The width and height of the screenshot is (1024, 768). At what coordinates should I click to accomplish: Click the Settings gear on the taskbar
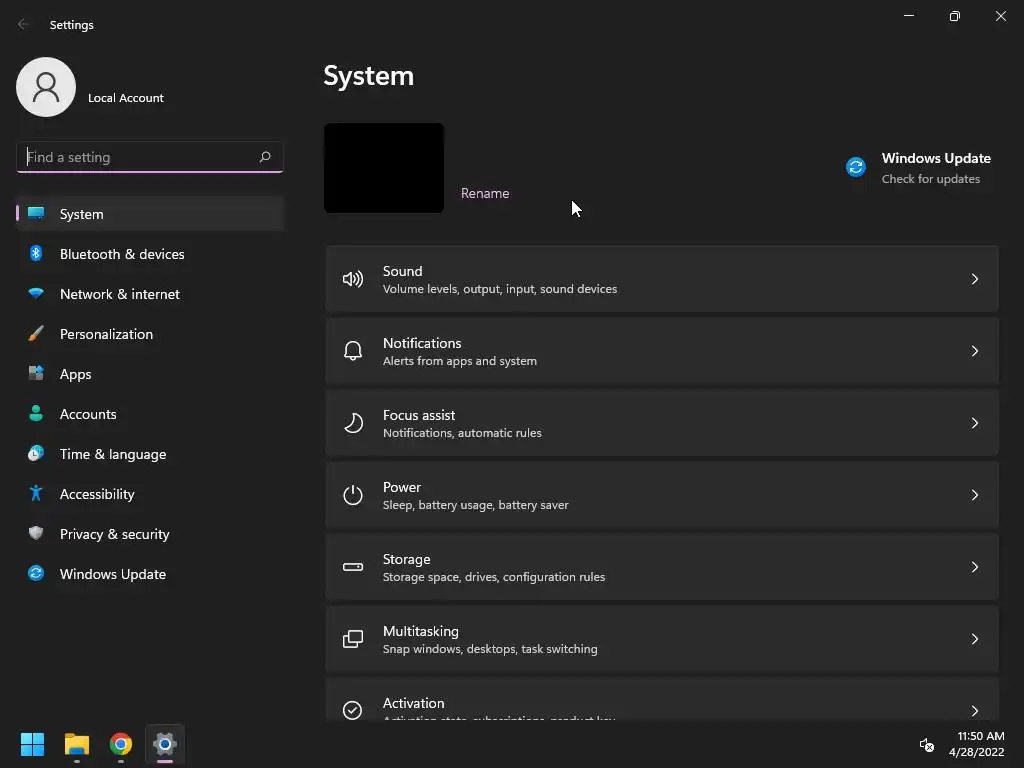pyautogui.click(x=165, y=744)
